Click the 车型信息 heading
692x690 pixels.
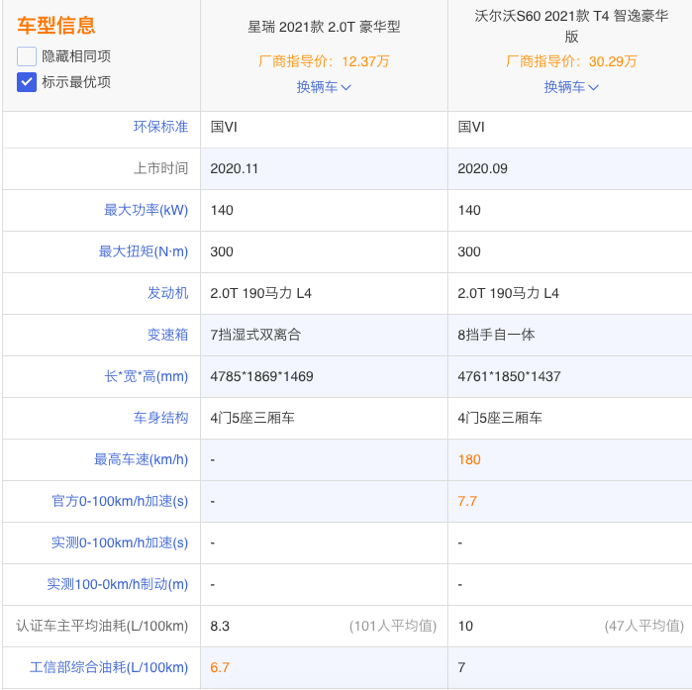coord(56,25)
